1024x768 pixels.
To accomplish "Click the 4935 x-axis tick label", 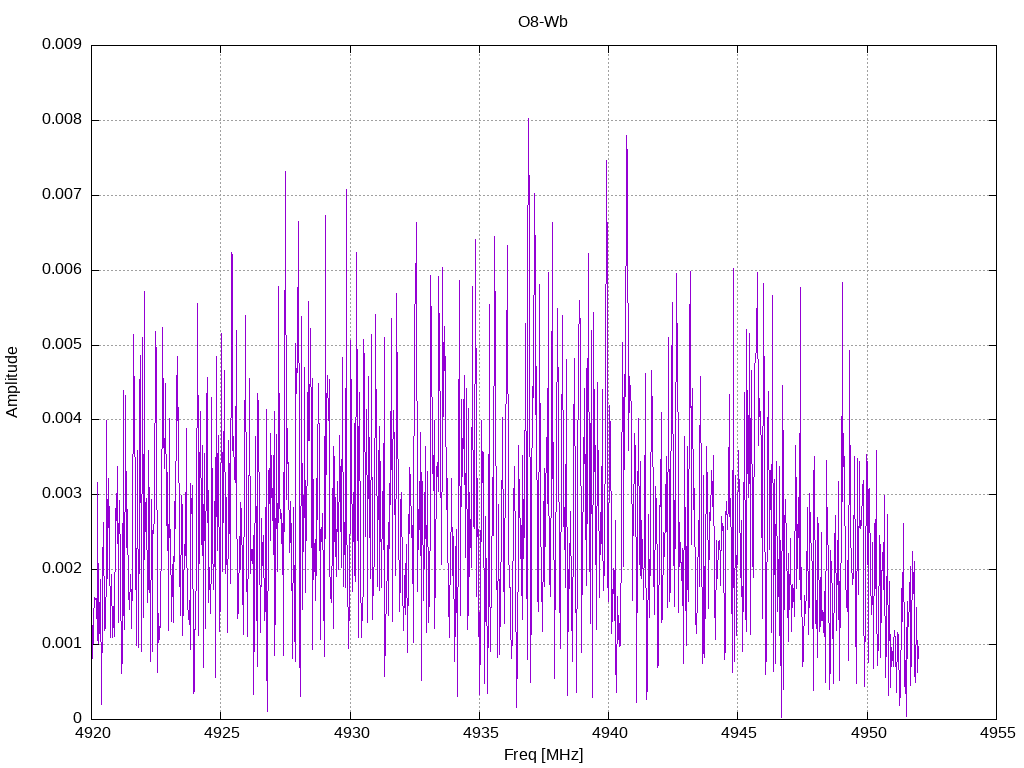I will (x=480, y=733).
